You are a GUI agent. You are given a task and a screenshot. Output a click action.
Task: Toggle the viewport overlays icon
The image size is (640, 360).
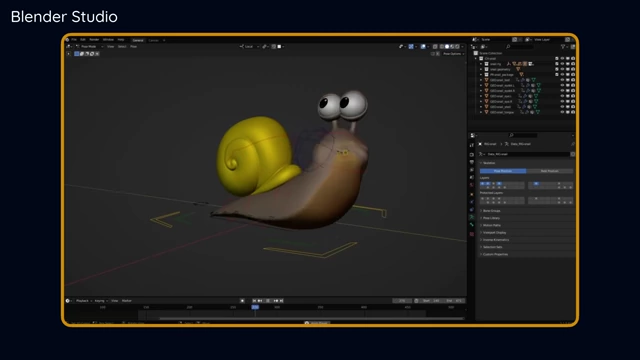pyautogui.click(x=423, y=47)
